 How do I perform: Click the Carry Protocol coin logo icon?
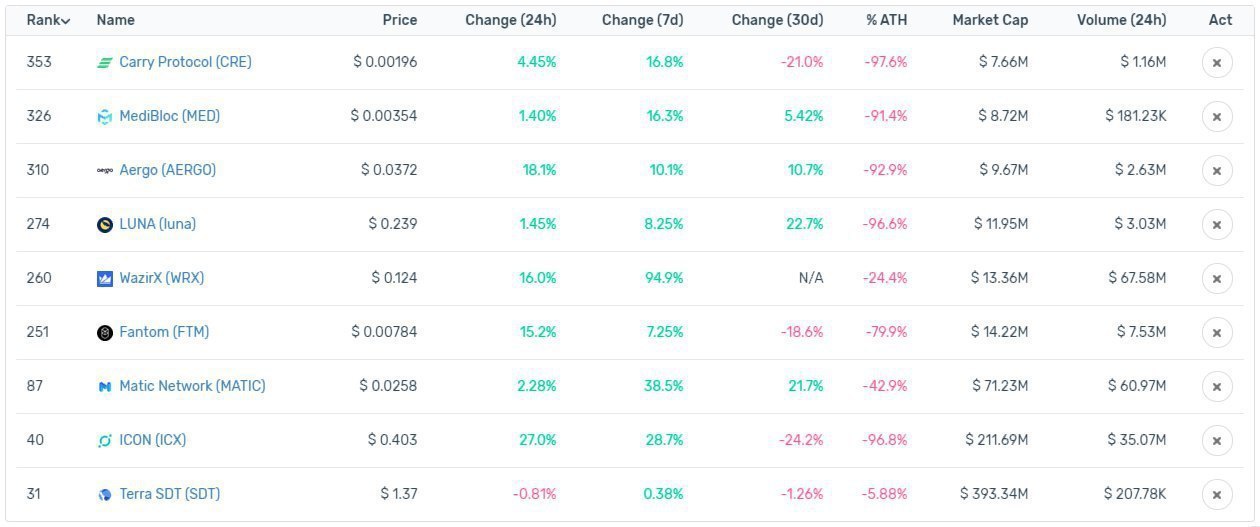point(105,63)
